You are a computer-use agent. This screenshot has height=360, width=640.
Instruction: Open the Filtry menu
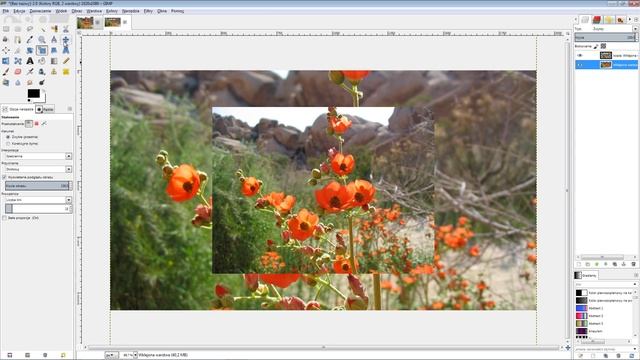[148, 11]
